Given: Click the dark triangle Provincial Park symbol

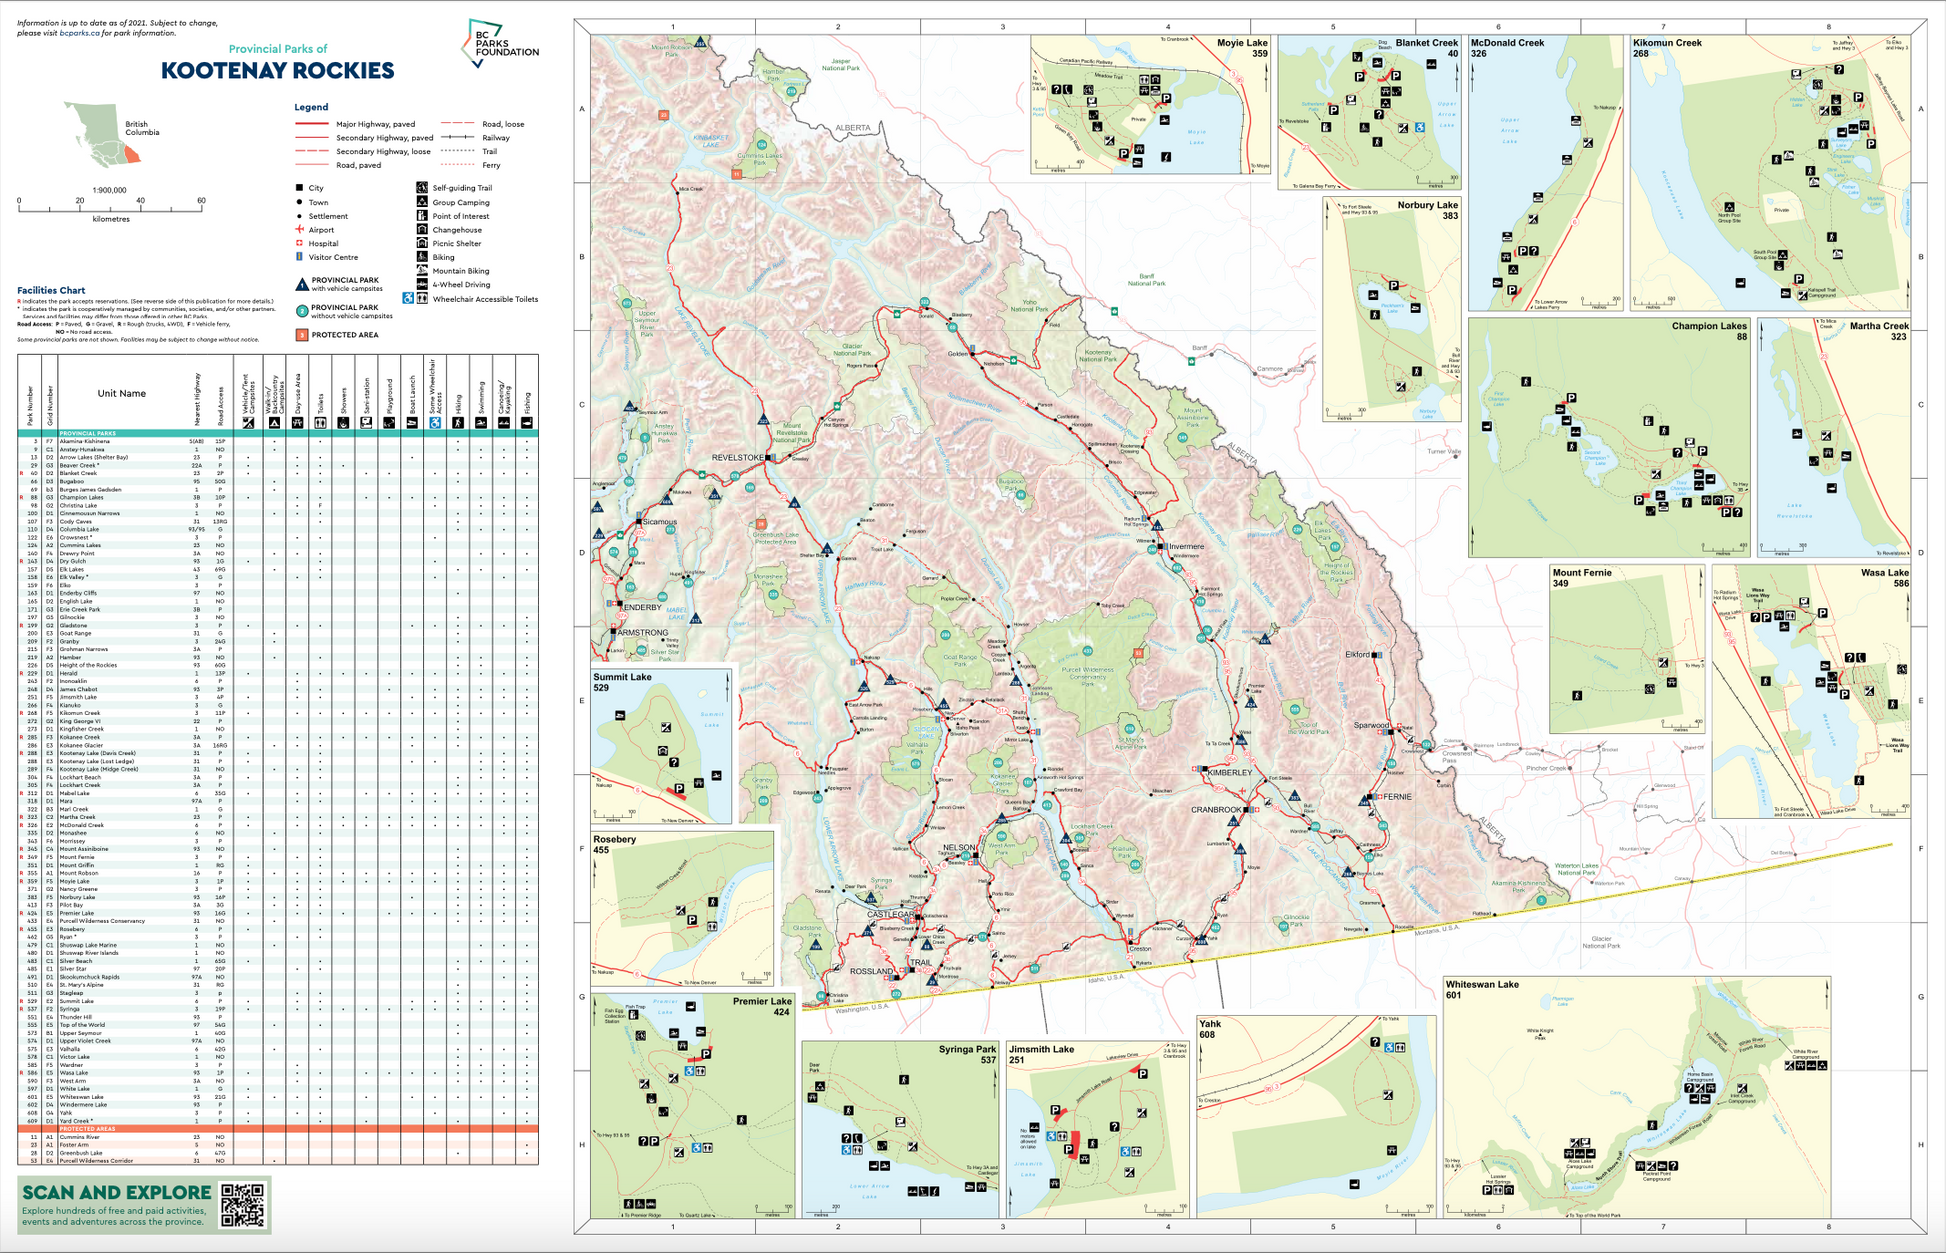Looking at the screenshot, I should coord(302,284).
